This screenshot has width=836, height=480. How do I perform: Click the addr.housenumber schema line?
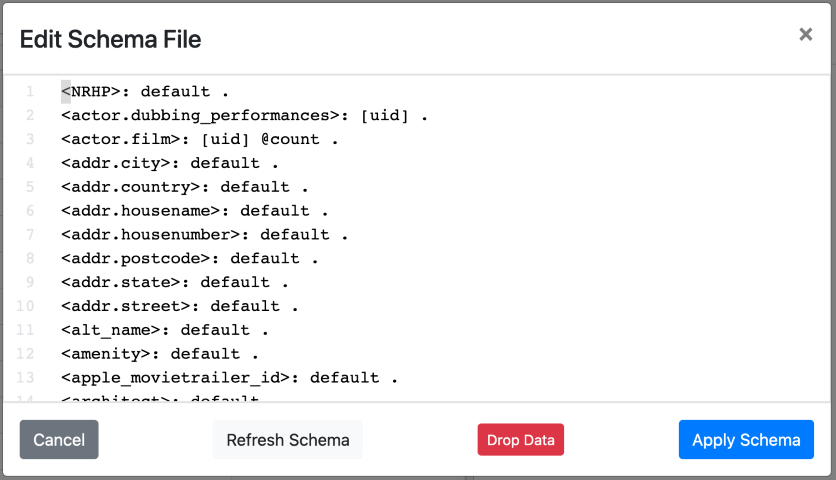[x=205, y=235]
